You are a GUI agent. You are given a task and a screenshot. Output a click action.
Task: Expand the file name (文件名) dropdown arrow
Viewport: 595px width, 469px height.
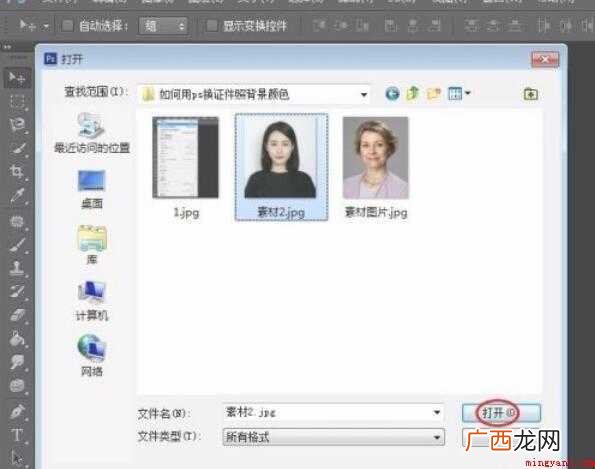(x=437, y=412)
